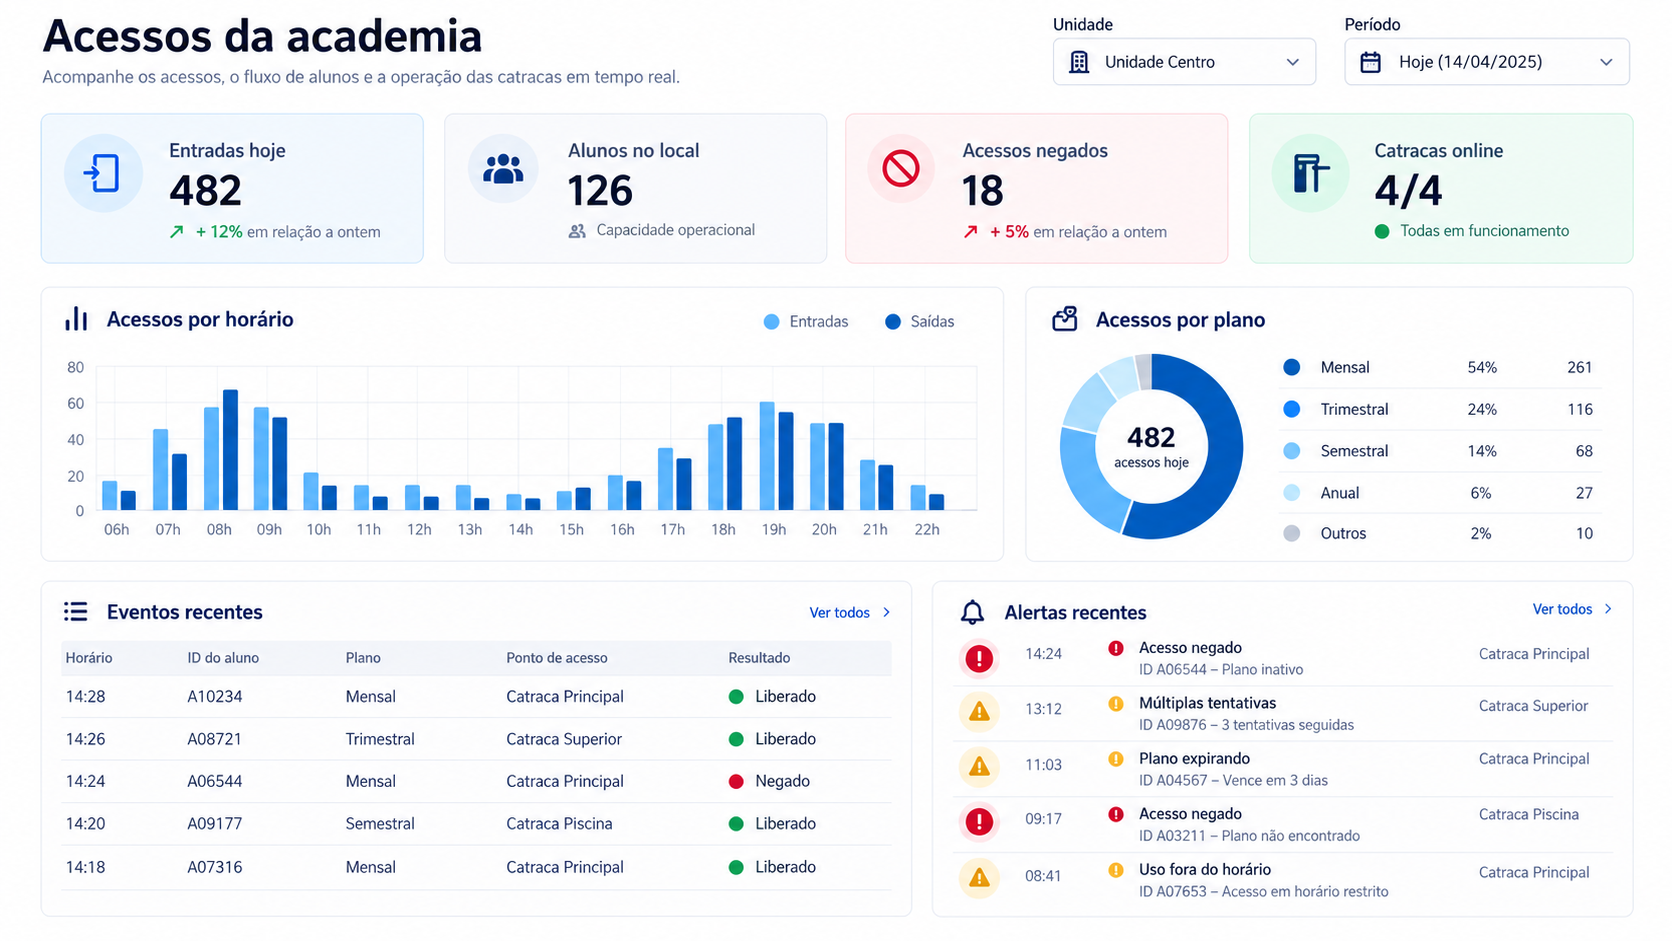Open the Acessos negados summary card
1672x941 pixels.
pos(1036,188)
